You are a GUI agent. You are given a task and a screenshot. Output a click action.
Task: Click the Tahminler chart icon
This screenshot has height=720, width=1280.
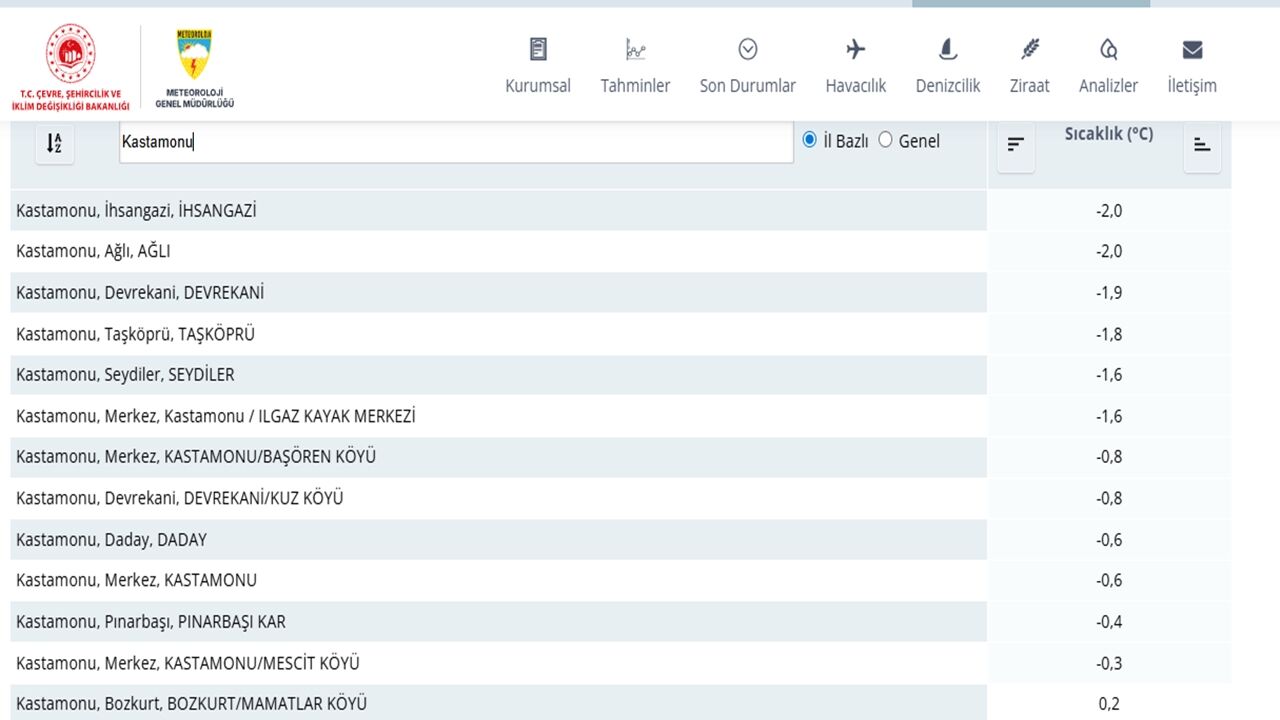(635, 49)
